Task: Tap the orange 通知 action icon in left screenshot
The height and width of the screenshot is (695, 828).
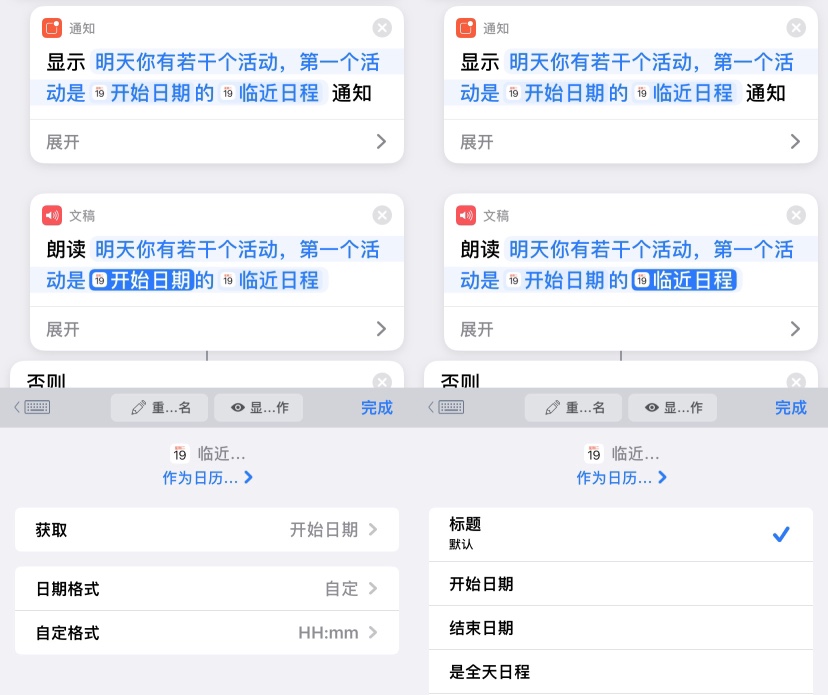Action: 52,28
